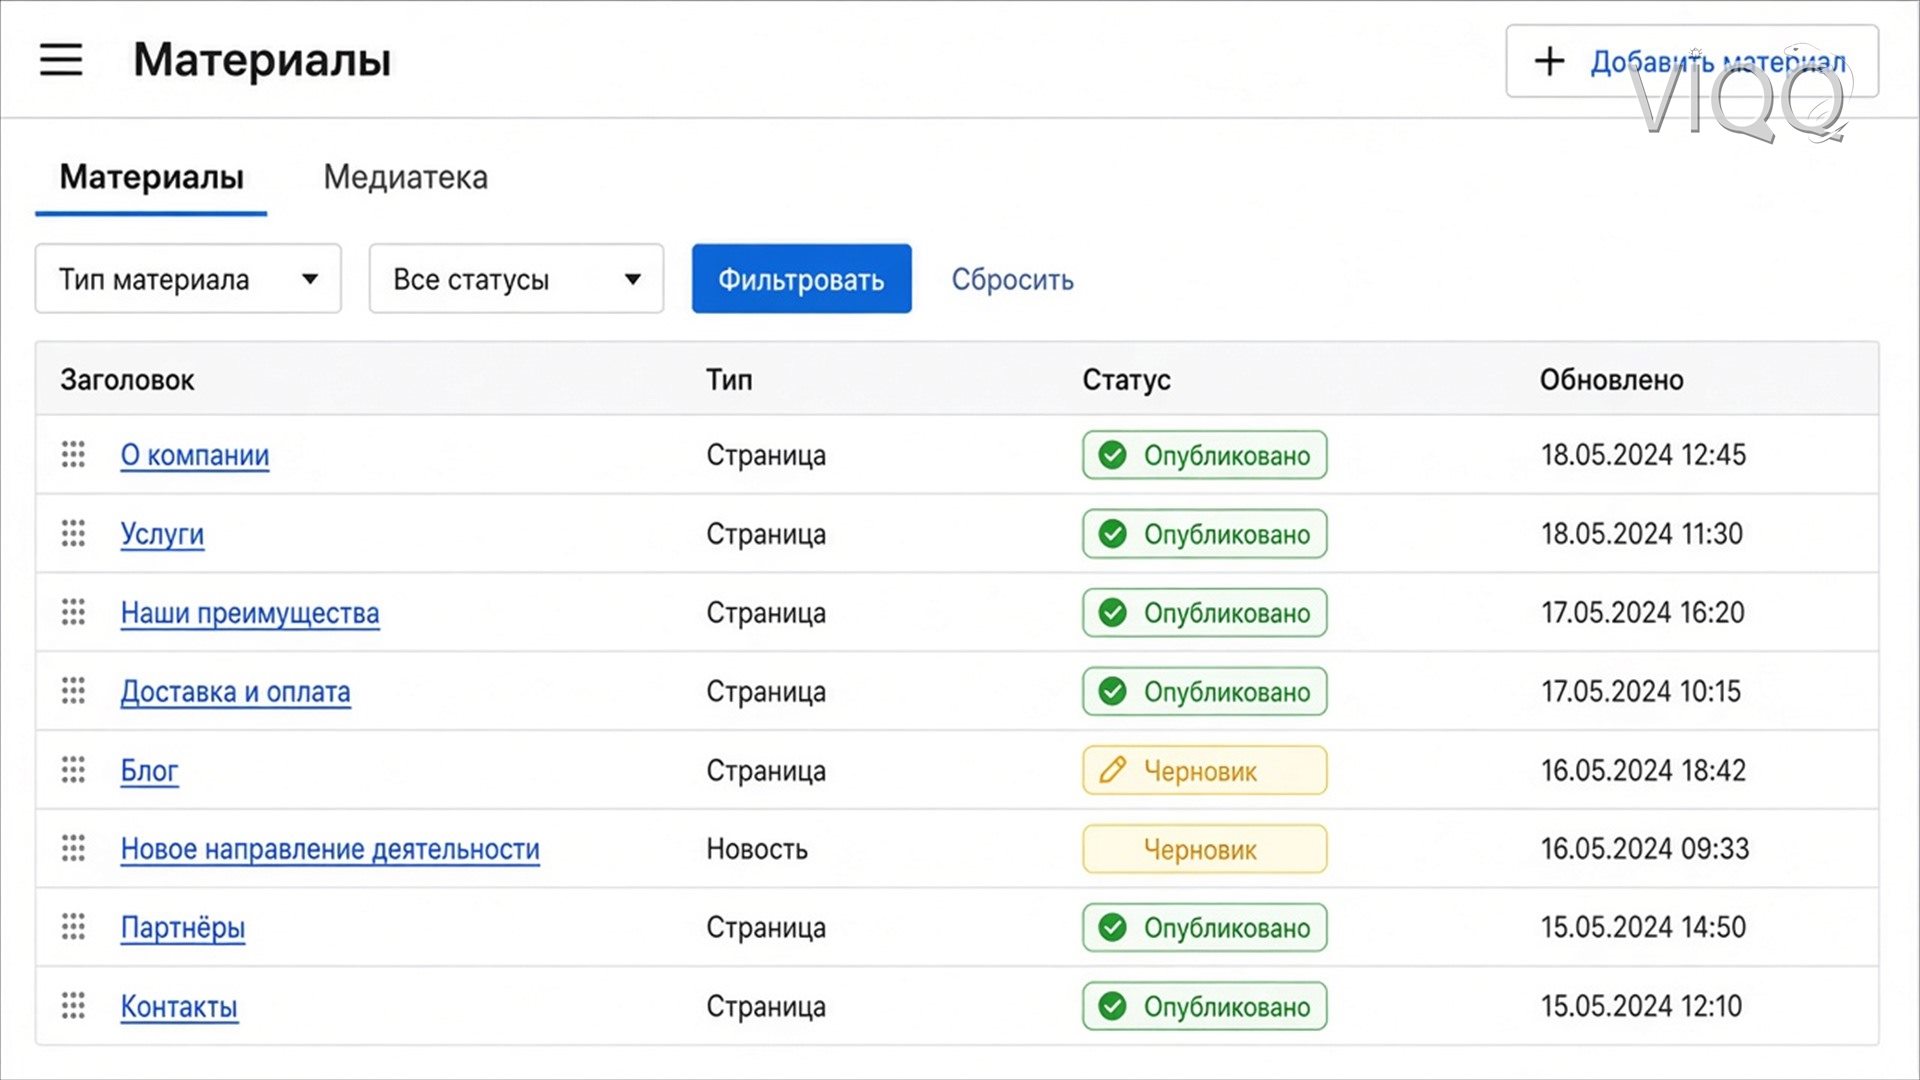Click the date 16.05.2024 09:33
Viewport: 1920px width, 1080px height.
tap(1645, 849)
